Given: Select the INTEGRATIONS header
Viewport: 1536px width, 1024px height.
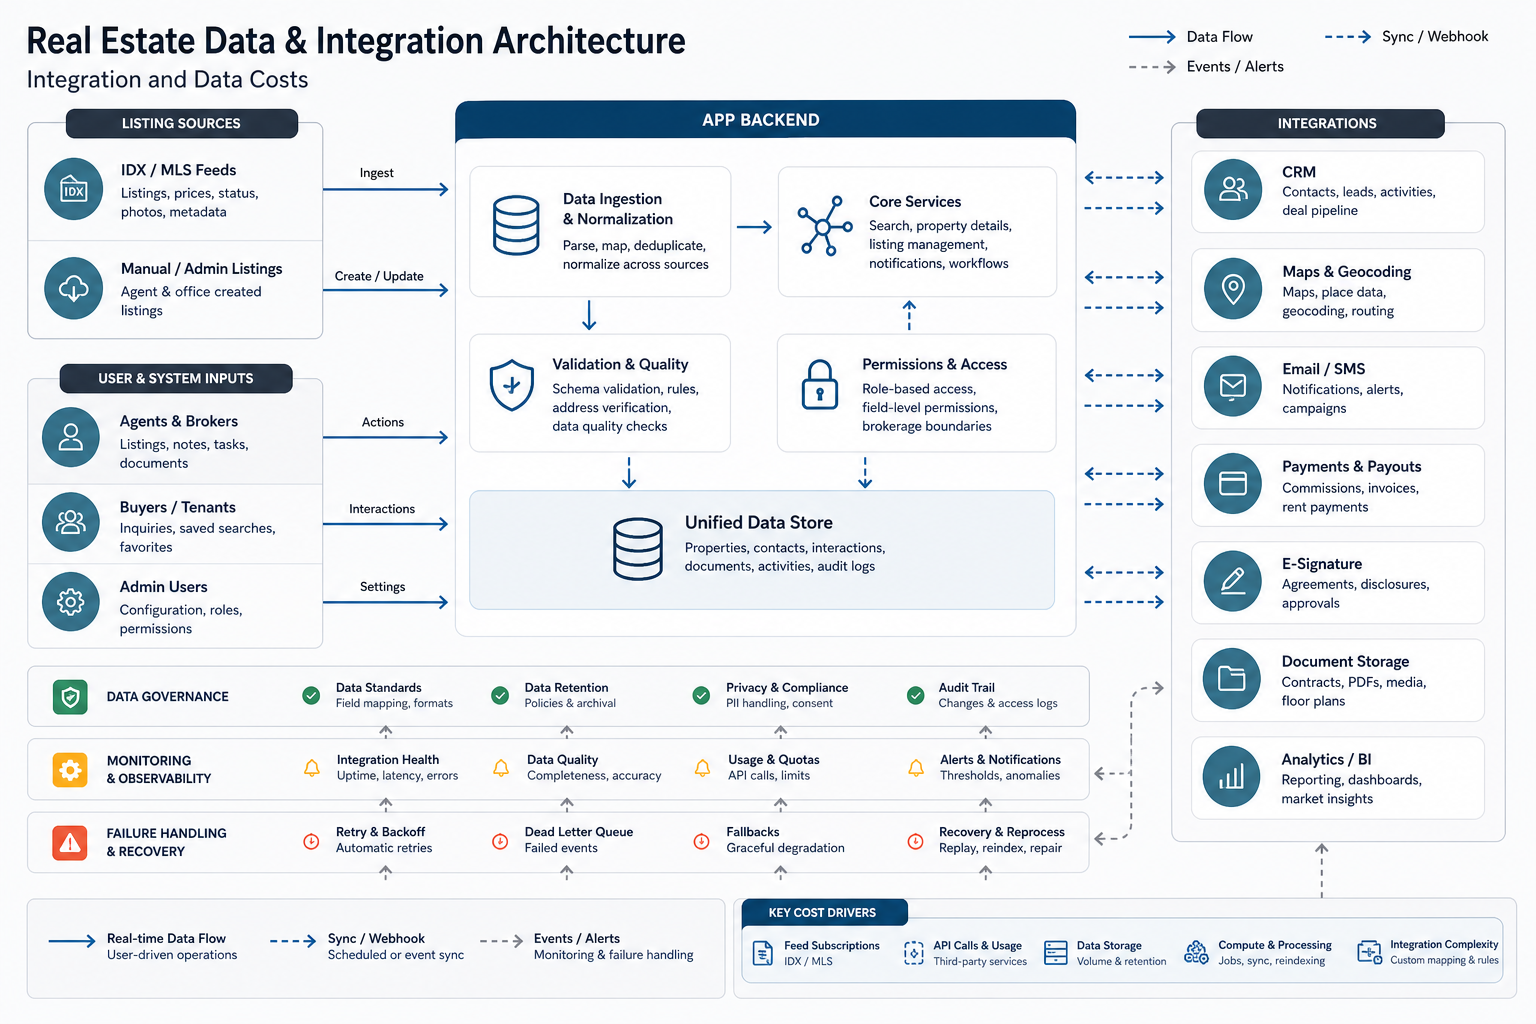Looking at the screenshot, I should coord(1321,123).
